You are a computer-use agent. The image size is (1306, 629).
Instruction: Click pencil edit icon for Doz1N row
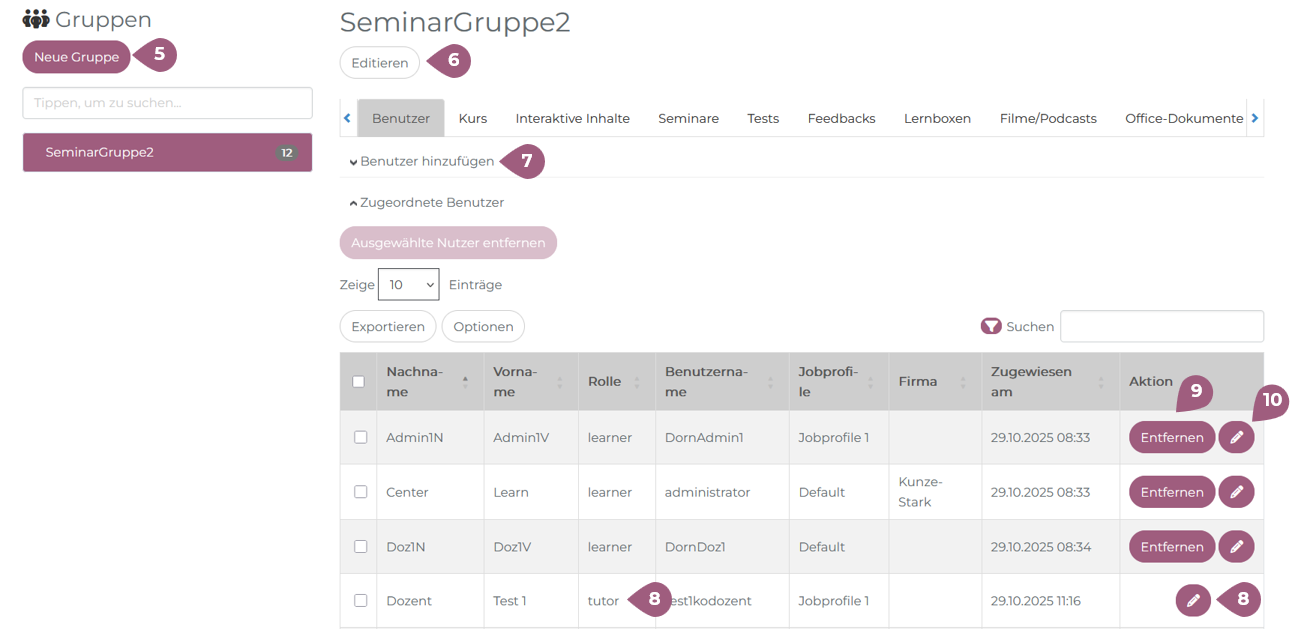(x=1236, y=547)
